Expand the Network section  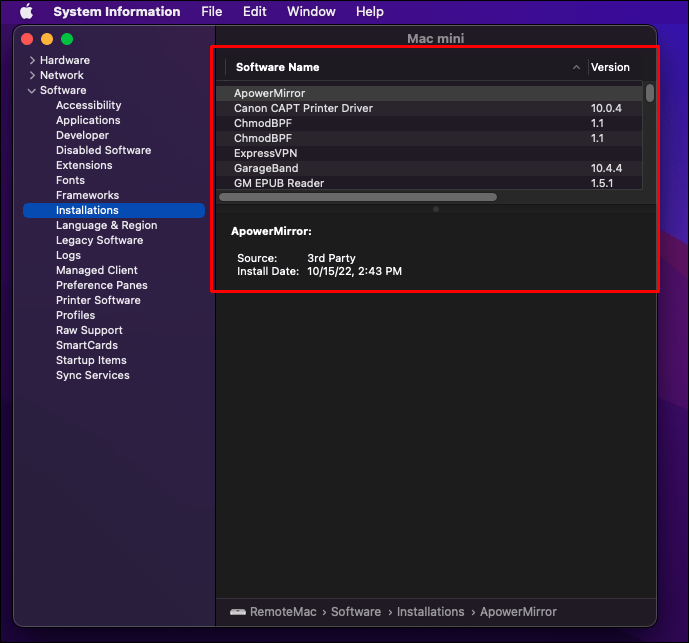[32, 75]
